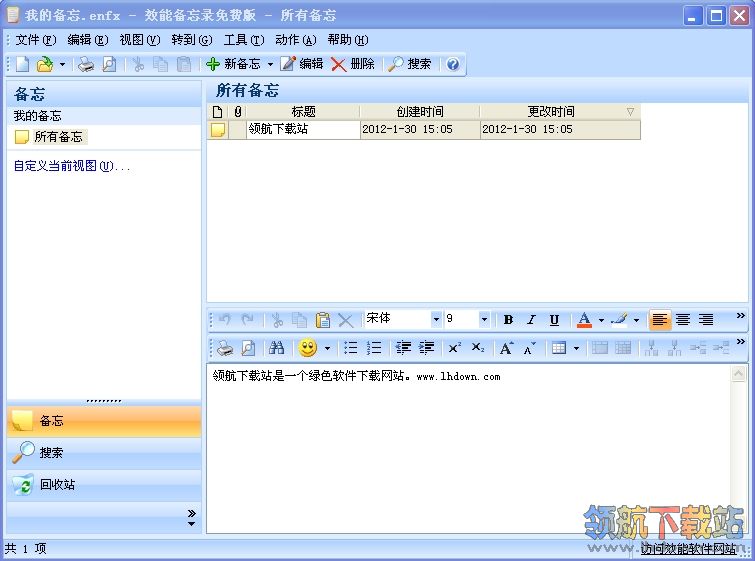
Task: Click the editor toolbar paste clipboard icon
Action: pyautogui.click(x=323, y=320)
